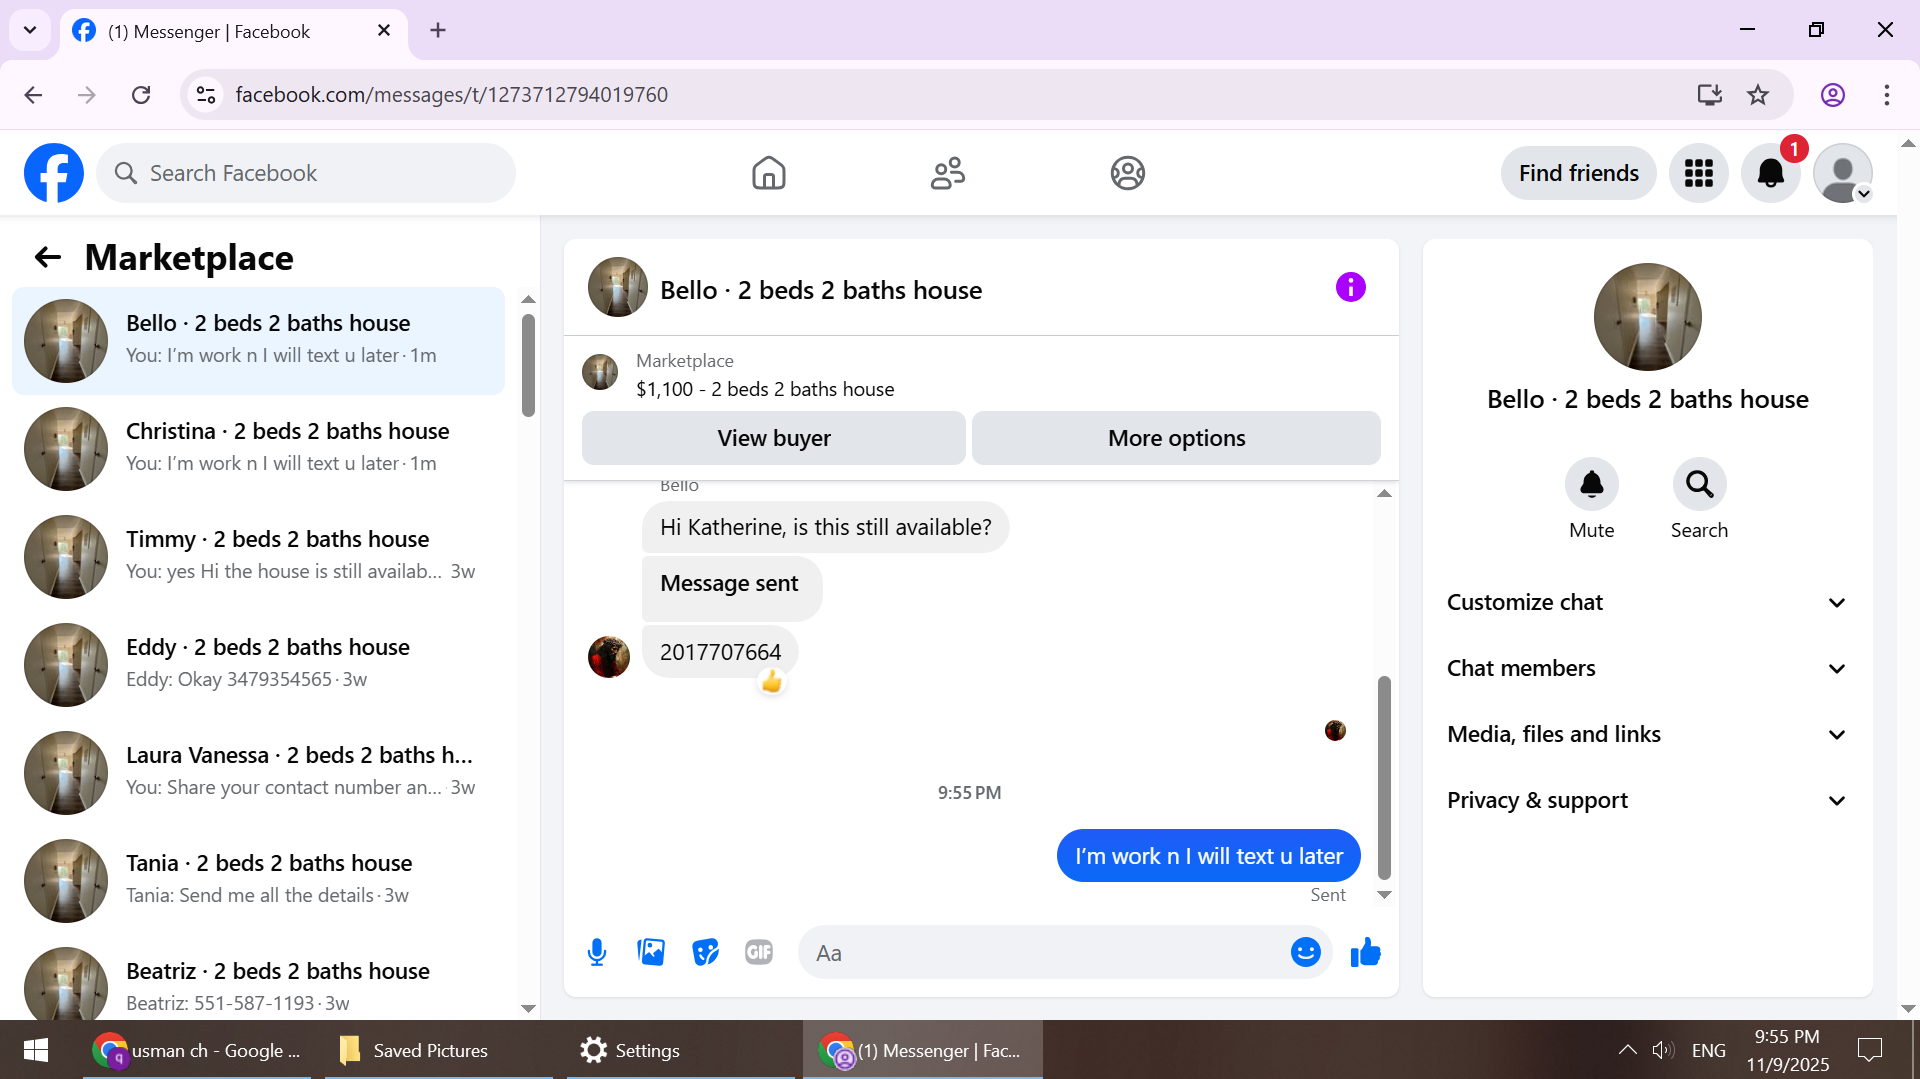
Task: Open the Beatriz conversation
Action: 258,978
